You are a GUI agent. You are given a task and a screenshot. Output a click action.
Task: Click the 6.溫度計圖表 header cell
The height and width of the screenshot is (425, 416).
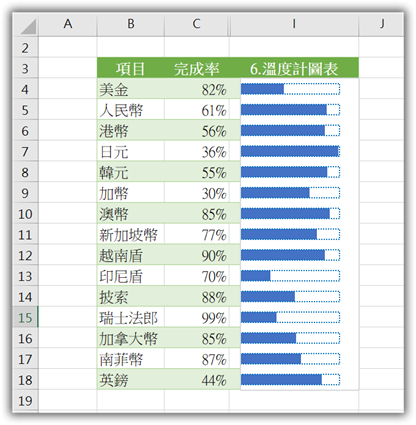[294, 68]
